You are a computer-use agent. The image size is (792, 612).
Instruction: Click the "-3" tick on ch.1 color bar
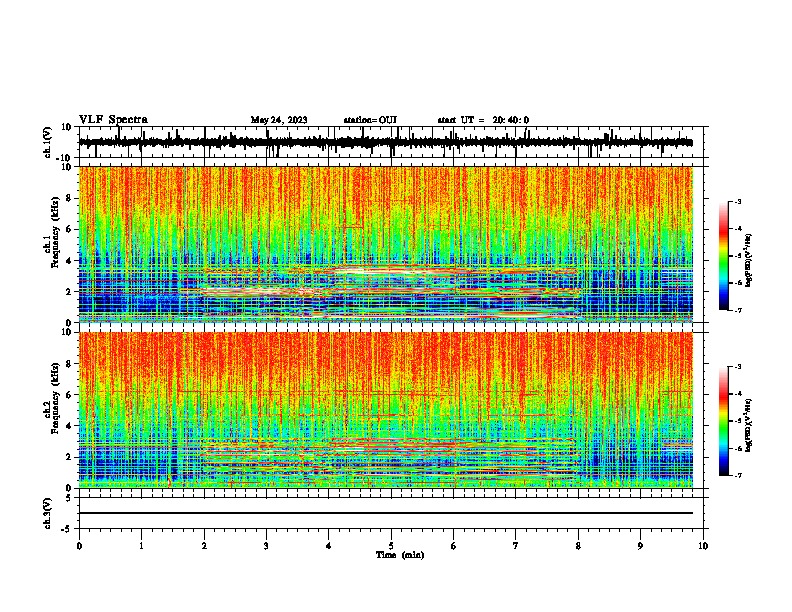[738, 201]
